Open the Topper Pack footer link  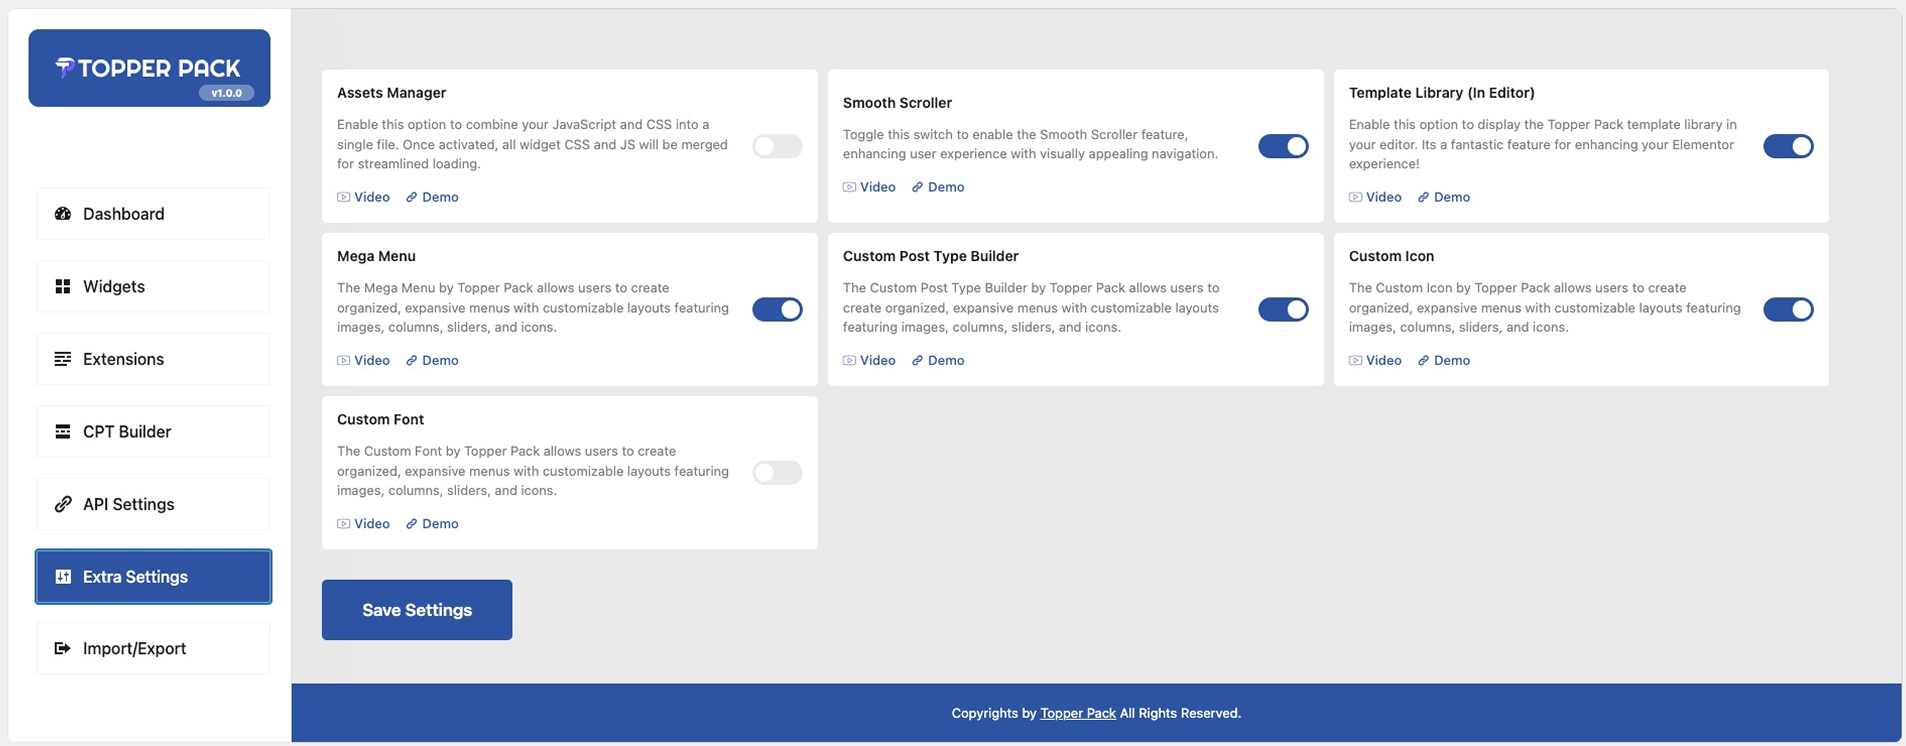(1077, 713)
